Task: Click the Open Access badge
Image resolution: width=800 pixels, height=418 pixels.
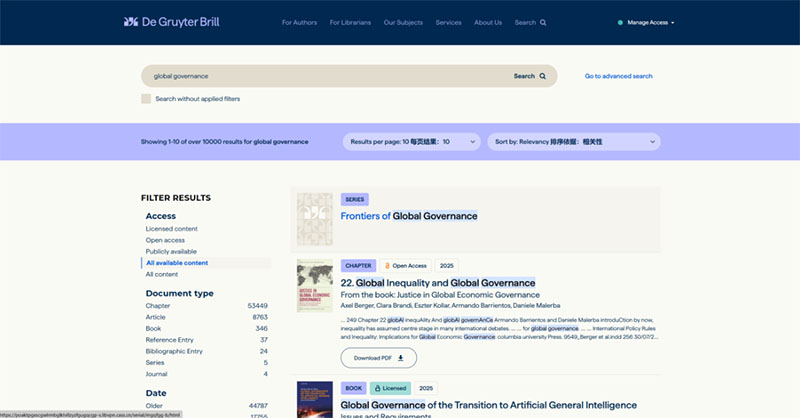Action: [404, 266]
